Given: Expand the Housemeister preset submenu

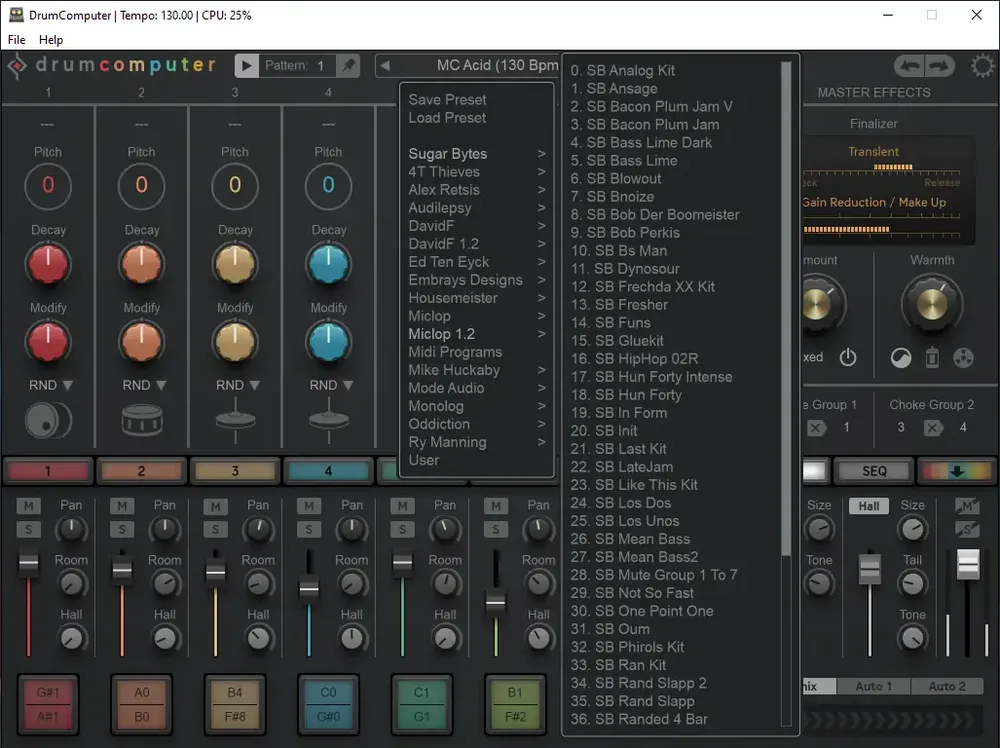Looking at the screenshot, I should (x=476, y=298).
